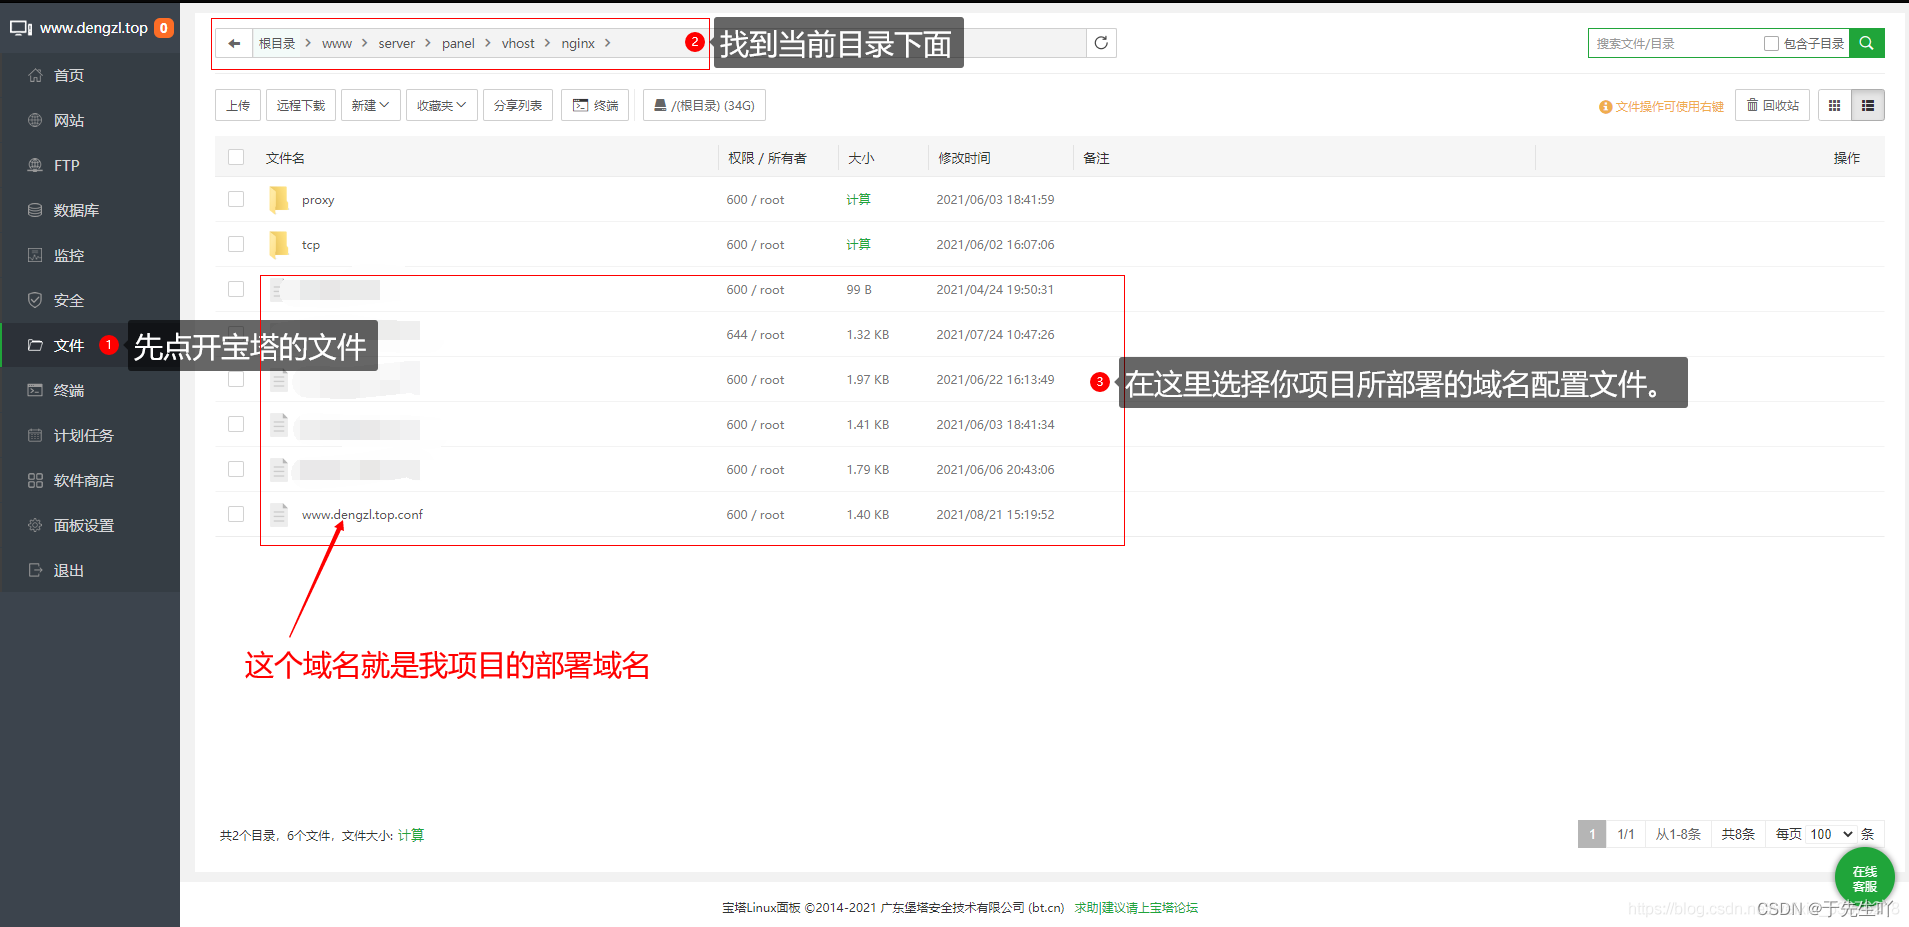Switch to list view

pos(1868,105)
